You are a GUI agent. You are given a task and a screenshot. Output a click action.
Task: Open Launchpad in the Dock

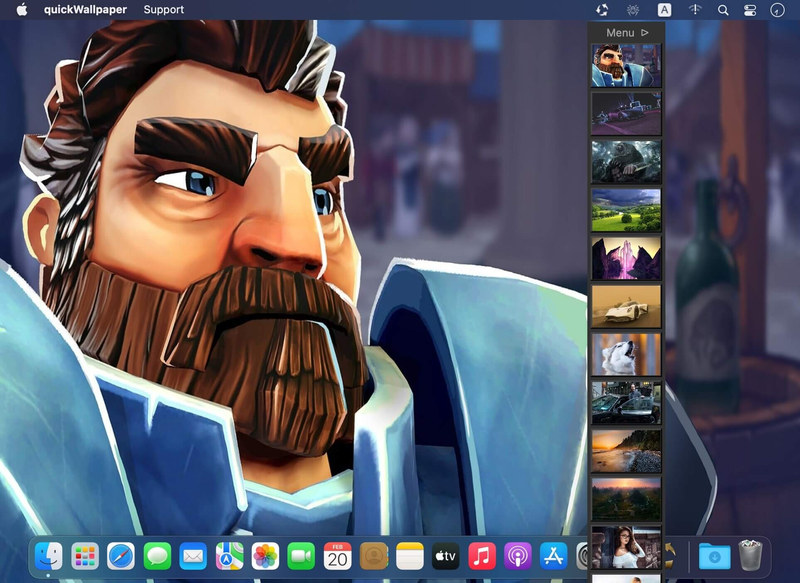tap(85, 556)
